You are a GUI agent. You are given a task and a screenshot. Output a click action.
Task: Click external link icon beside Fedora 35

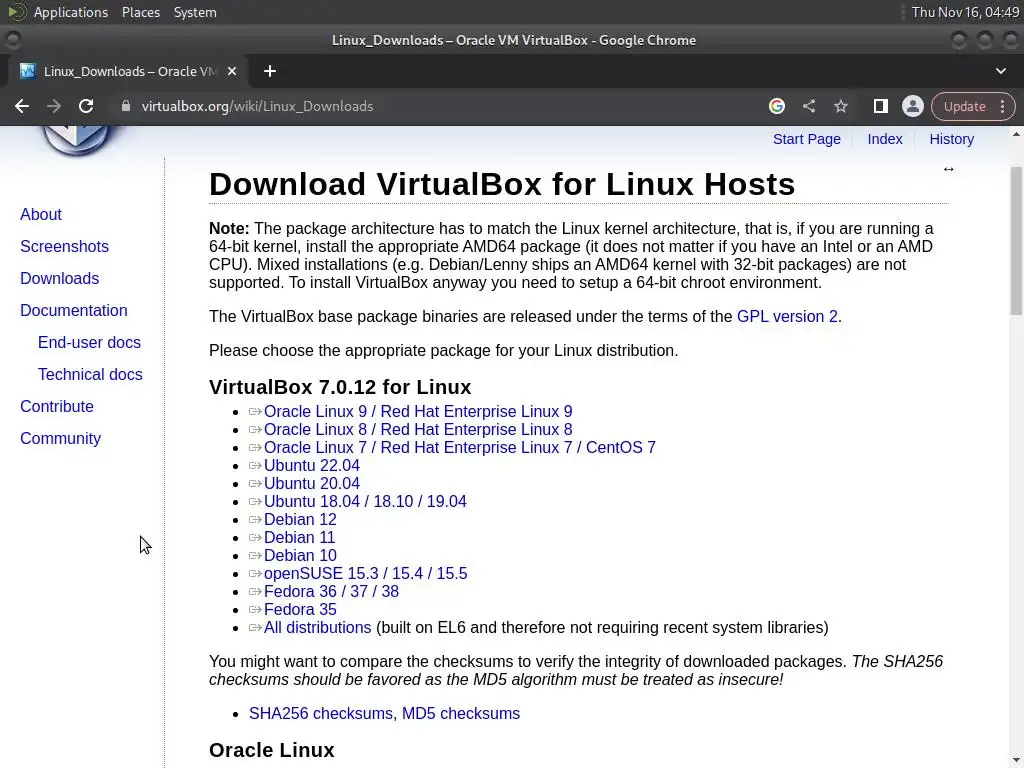click(255, 610)
